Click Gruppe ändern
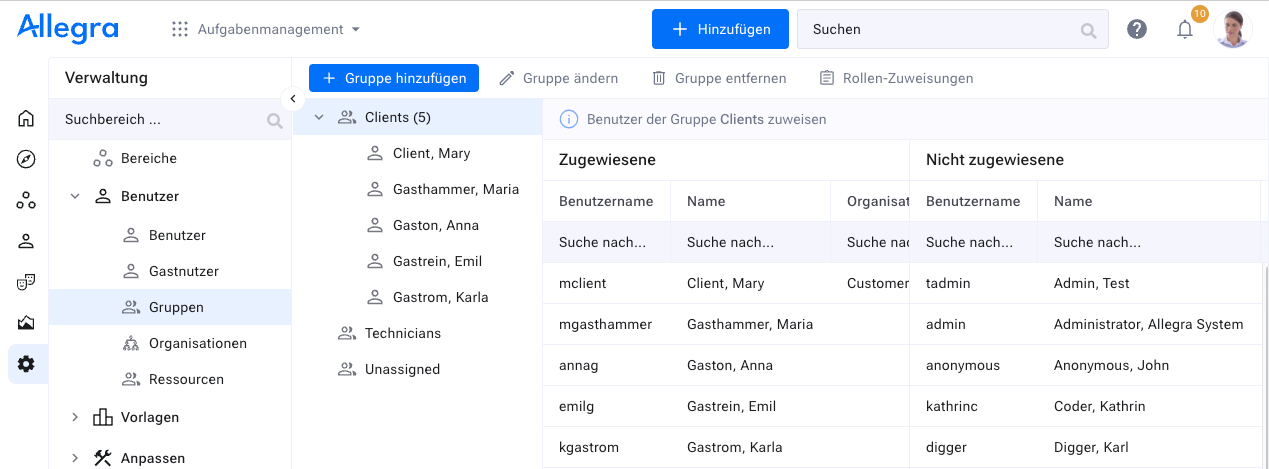The width and height of the screenshot is (1269, 469). click(x=558, y=78)
